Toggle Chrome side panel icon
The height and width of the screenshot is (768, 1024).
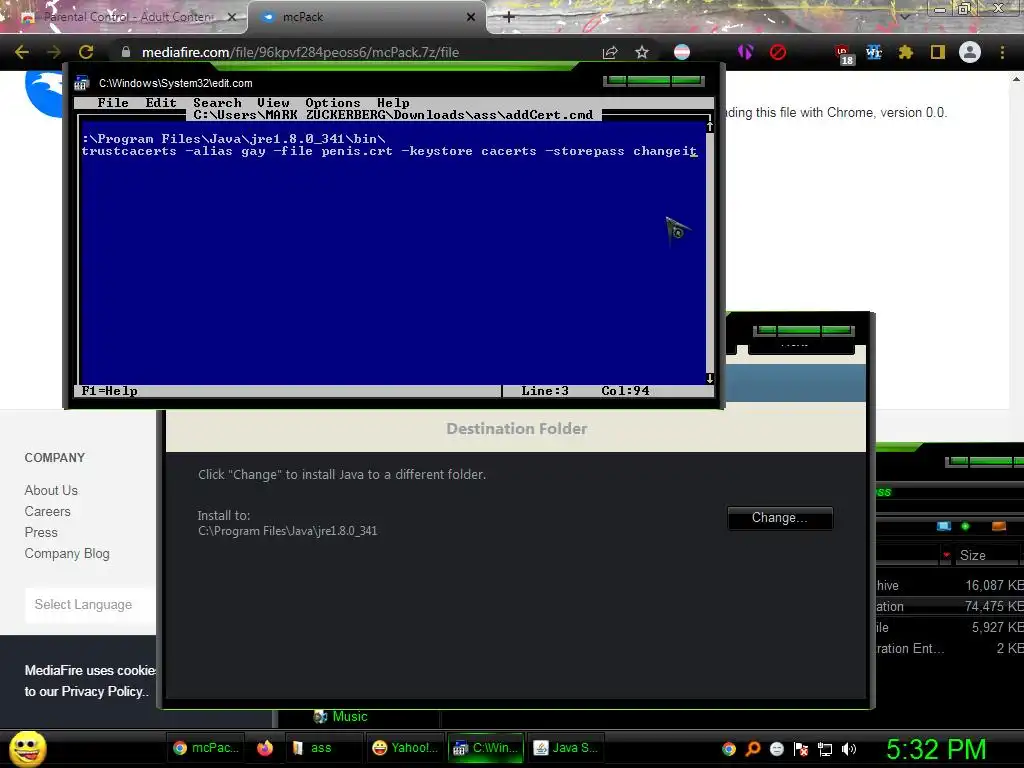(938, 52)
